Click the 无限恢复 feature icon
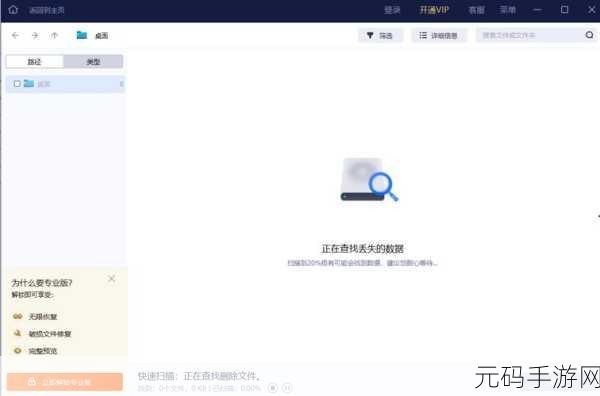Image resolution: width=600 pixels, height=396 pixels. [18, 316]
